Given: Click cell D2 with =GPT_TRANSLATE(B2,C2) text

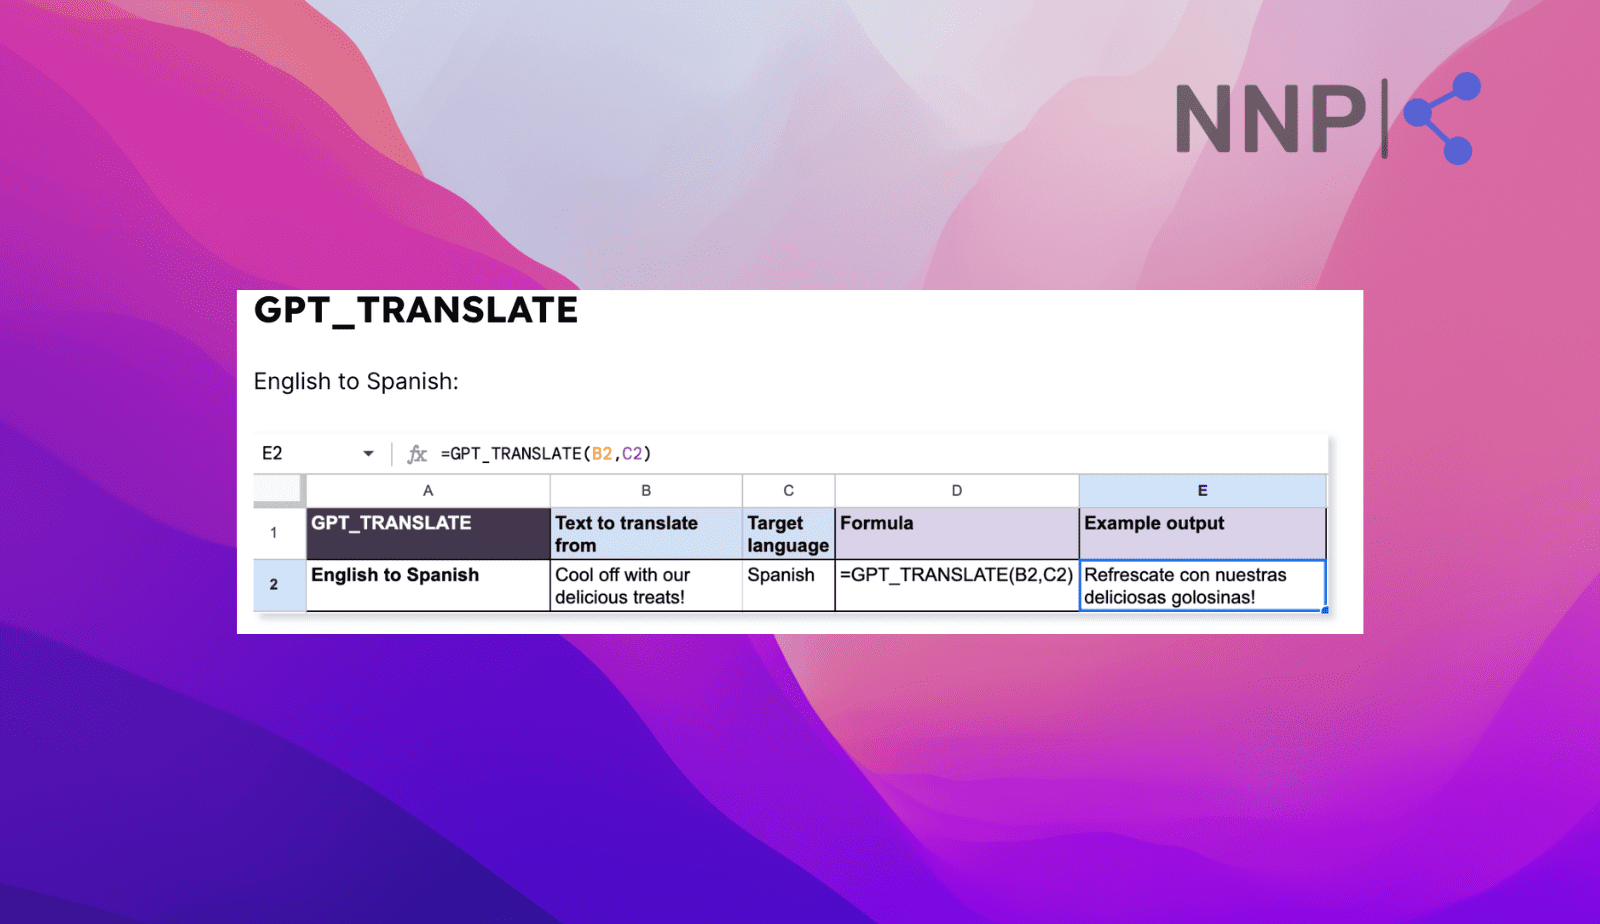Looking at the screenshot, I should point(957,585).
